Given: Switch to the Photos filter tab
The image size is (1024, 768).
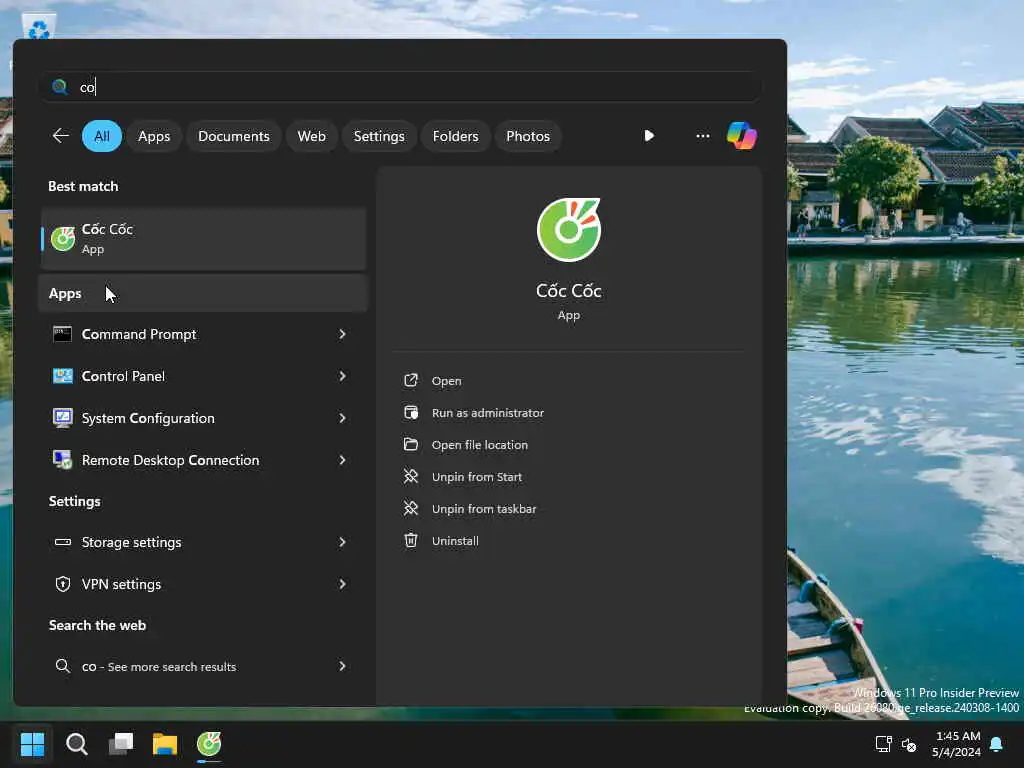Looking at the screenshot, I should [x=528, y=136].
